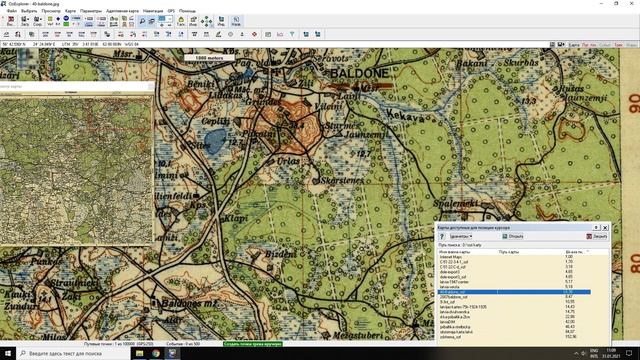Open the Просмотр menu
Screen dimensions: 640x360
click(51, 11)
